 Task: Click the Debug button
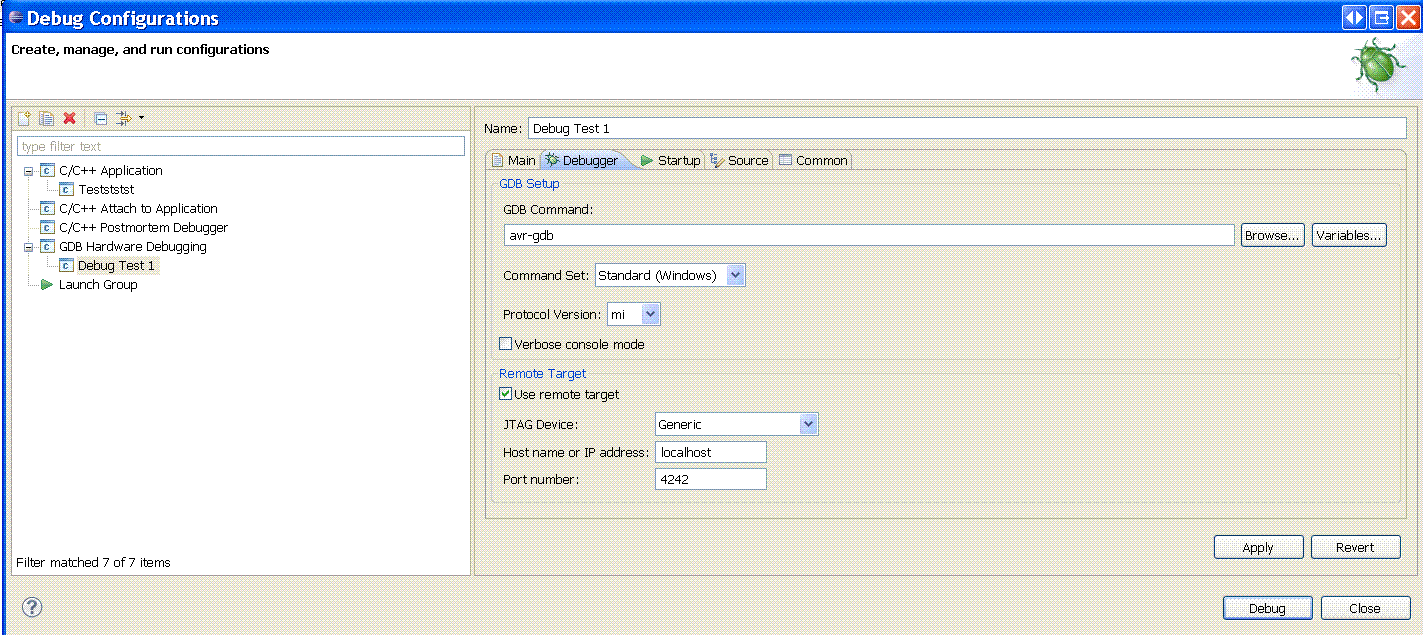1267,608
